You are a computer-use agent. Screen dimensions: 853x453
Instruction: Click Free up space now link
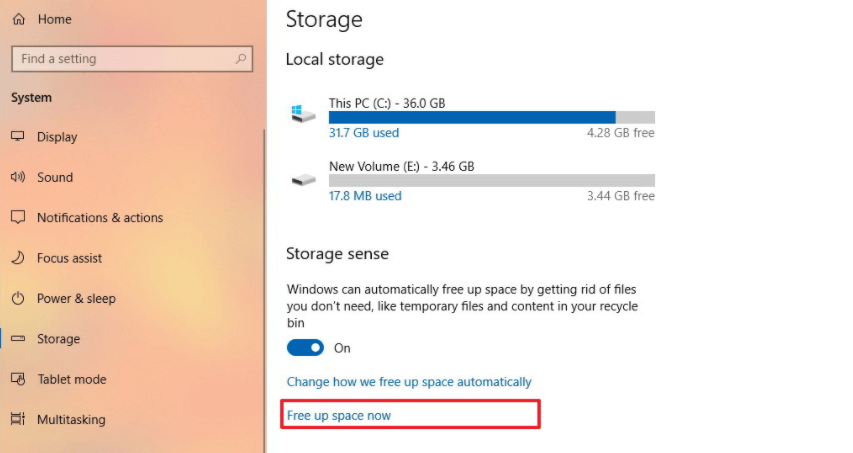point(339,415)
